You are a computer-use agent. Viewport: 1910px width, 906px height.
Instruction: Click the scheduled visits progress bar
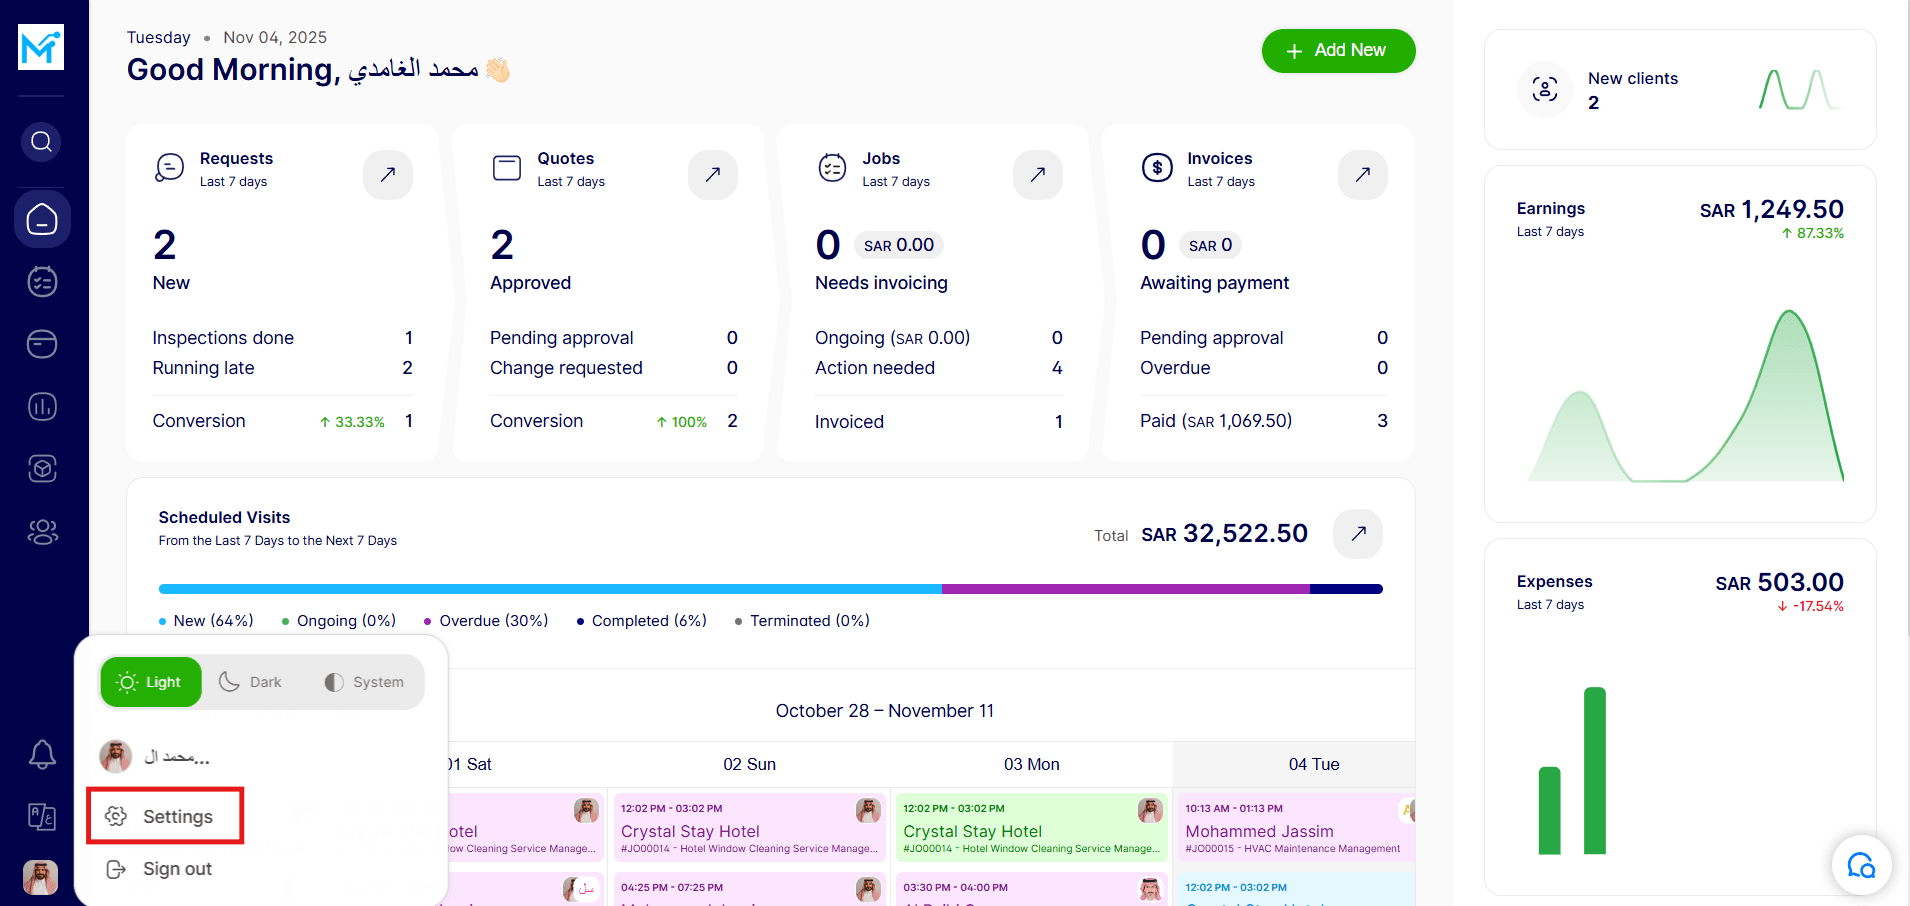click(770, 589)
